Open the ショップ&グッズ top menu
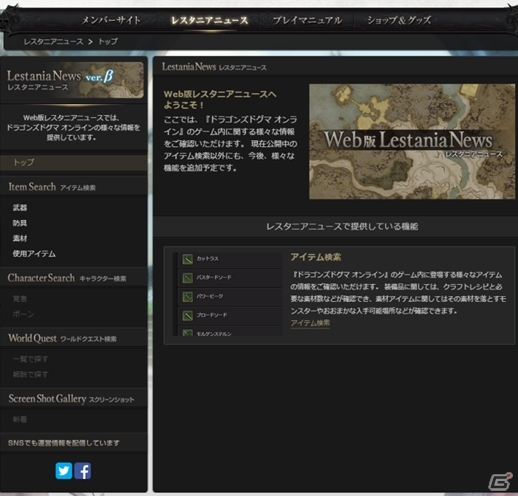This screenshot has height=496, width=518. [x=399, y=20]
